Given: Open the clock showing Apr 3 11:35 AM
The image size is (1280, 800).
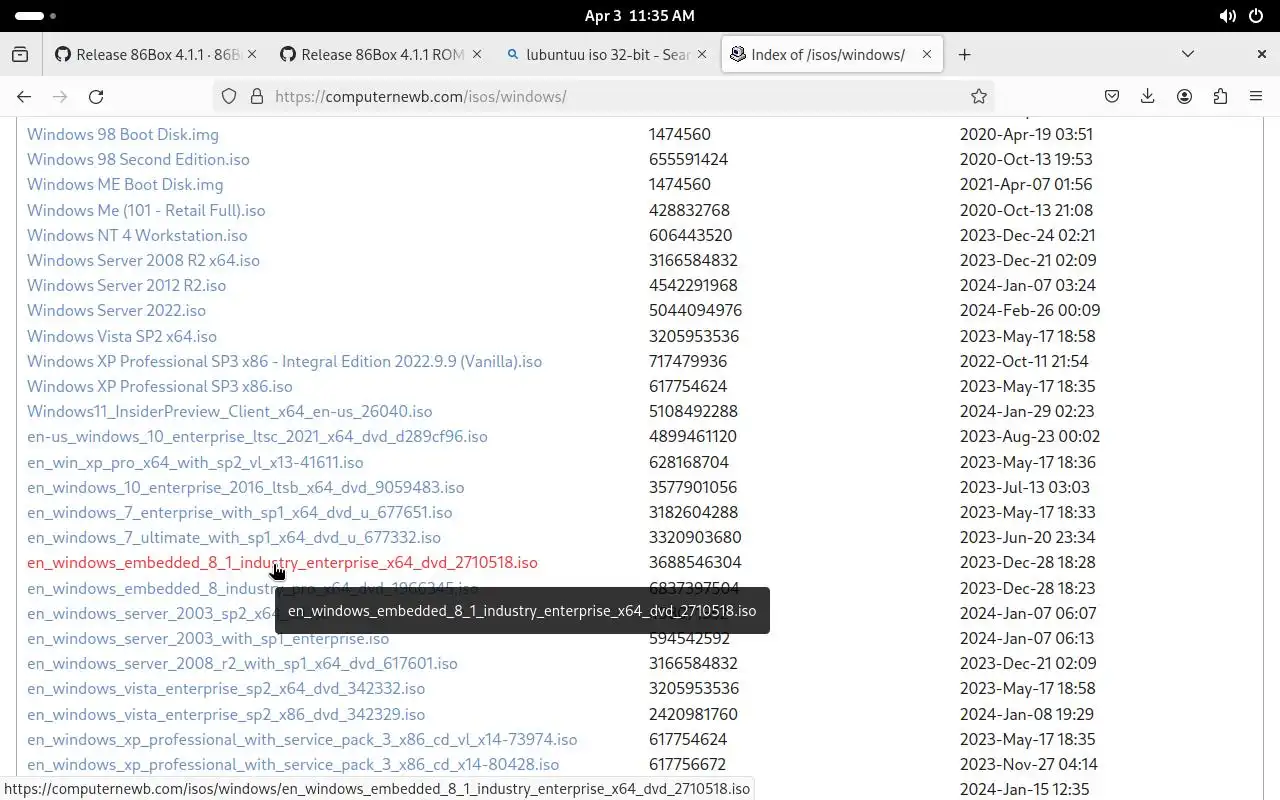Looking at the screenshot, I should [639, 16].
